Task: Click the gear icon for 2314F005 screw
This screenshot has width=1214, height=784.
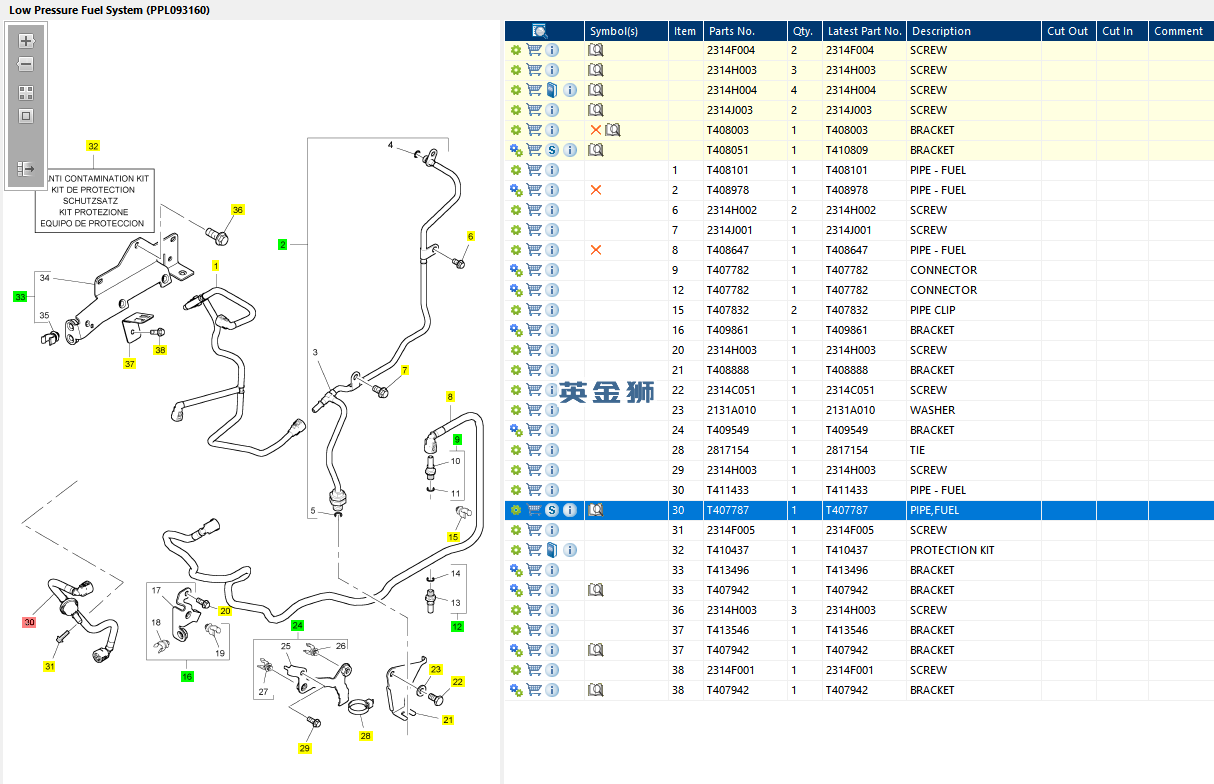Action: click(516, 530)
